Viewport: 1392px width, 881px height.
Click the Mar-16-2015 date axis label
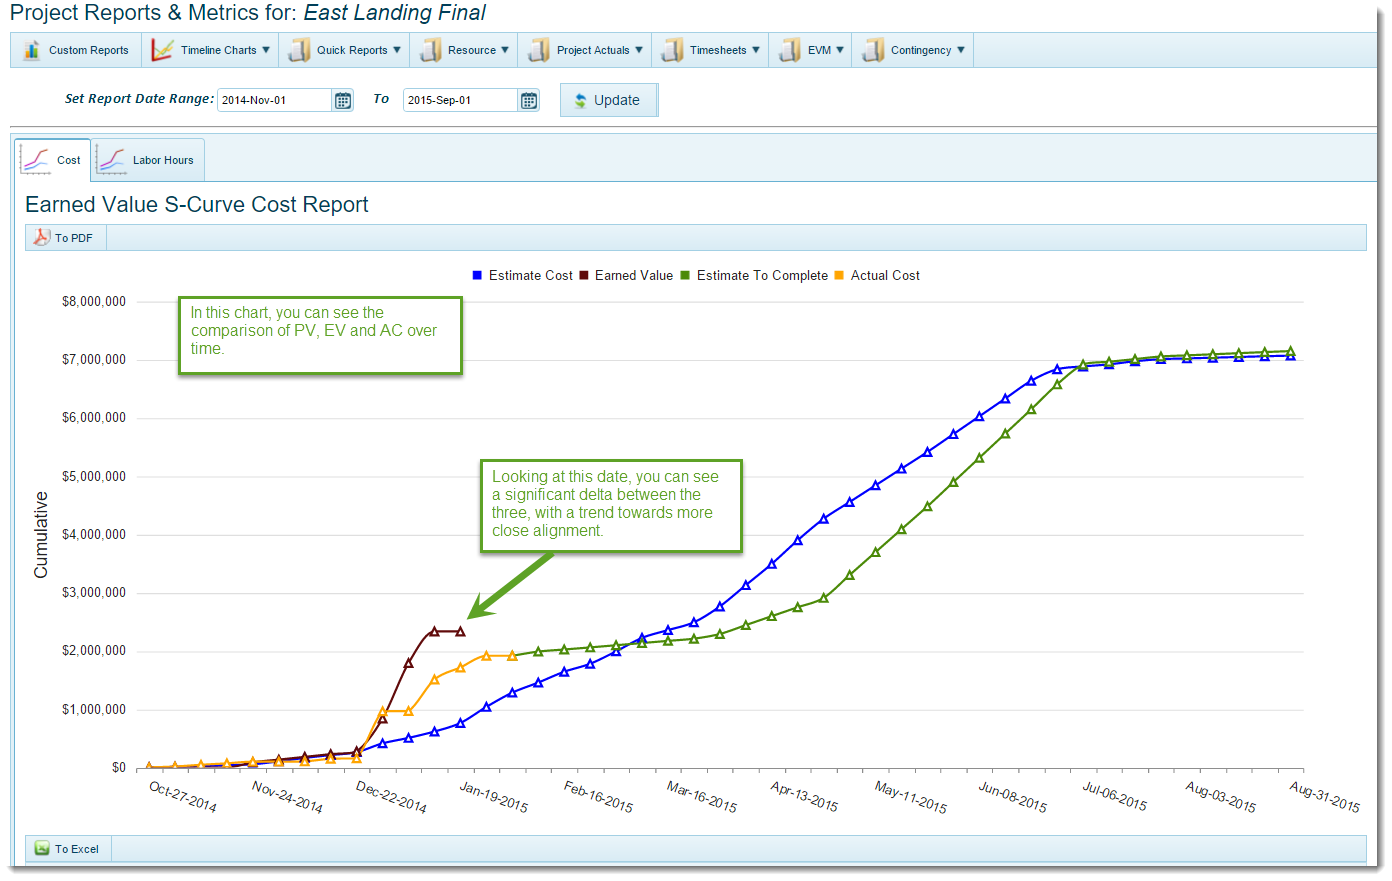coord(702,797)
